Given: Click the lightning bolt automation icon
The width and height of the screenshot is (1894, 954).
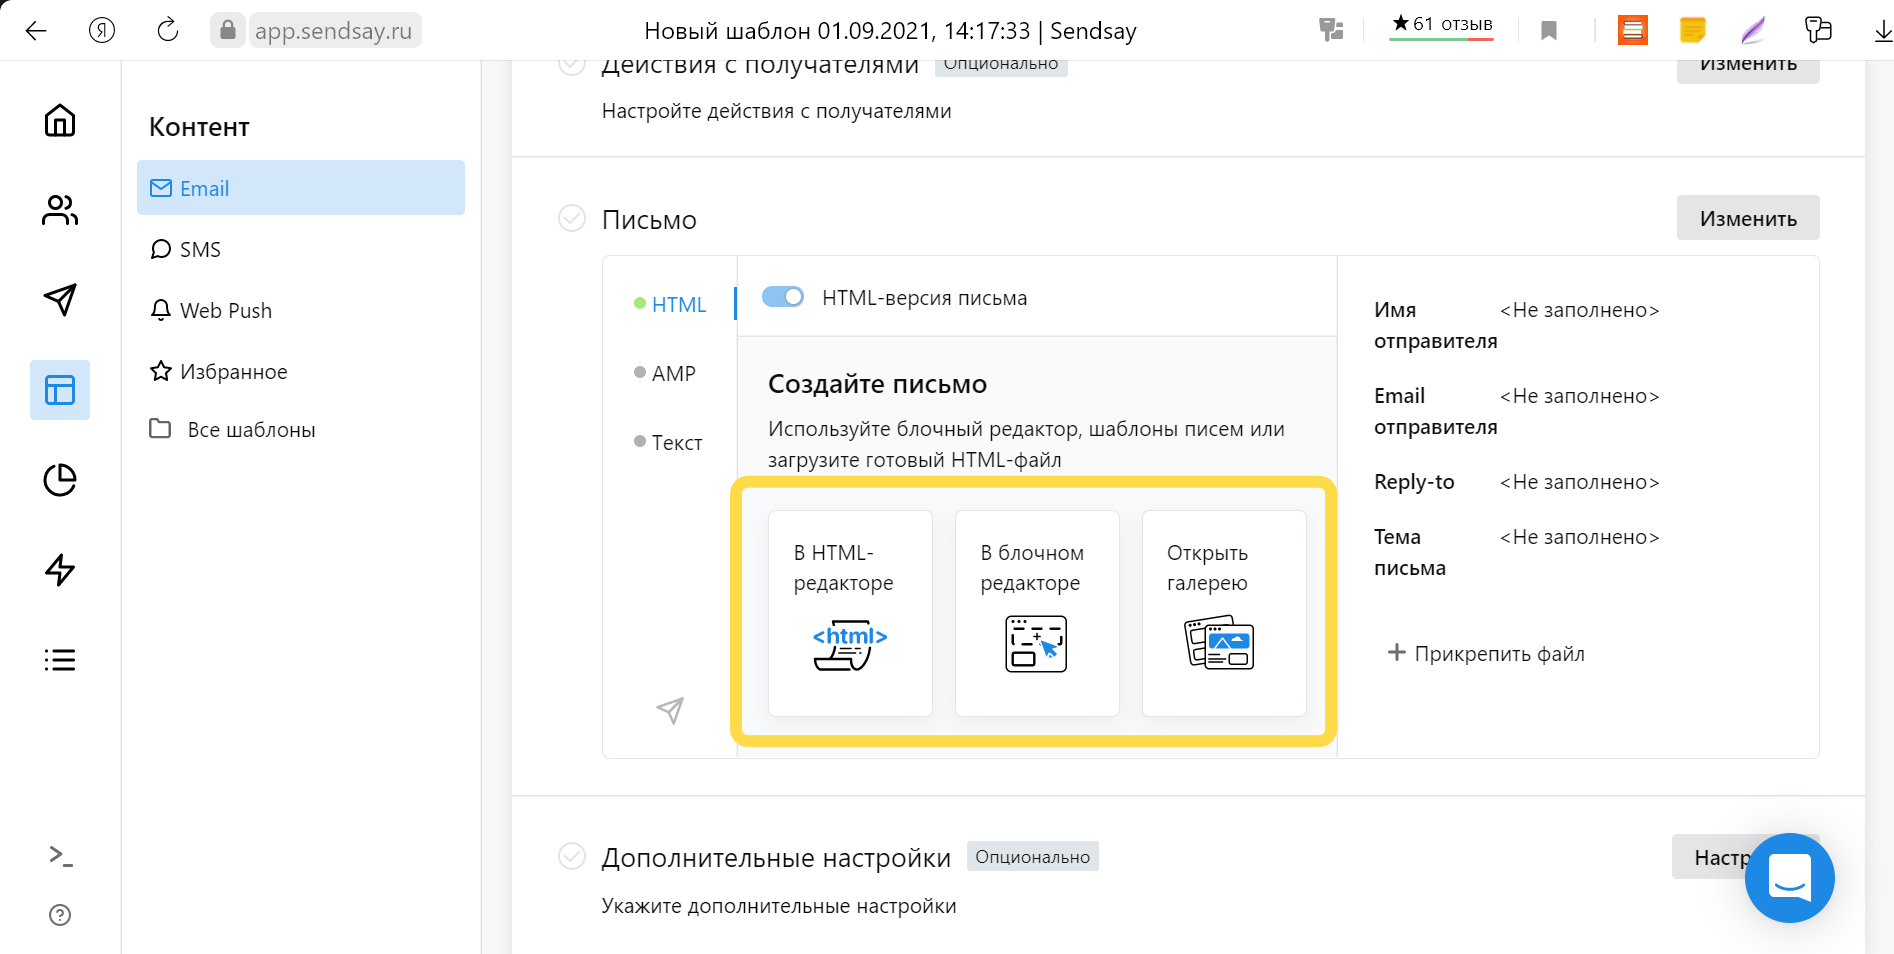Looking at the screenshot, I should [x=60, y=570].
